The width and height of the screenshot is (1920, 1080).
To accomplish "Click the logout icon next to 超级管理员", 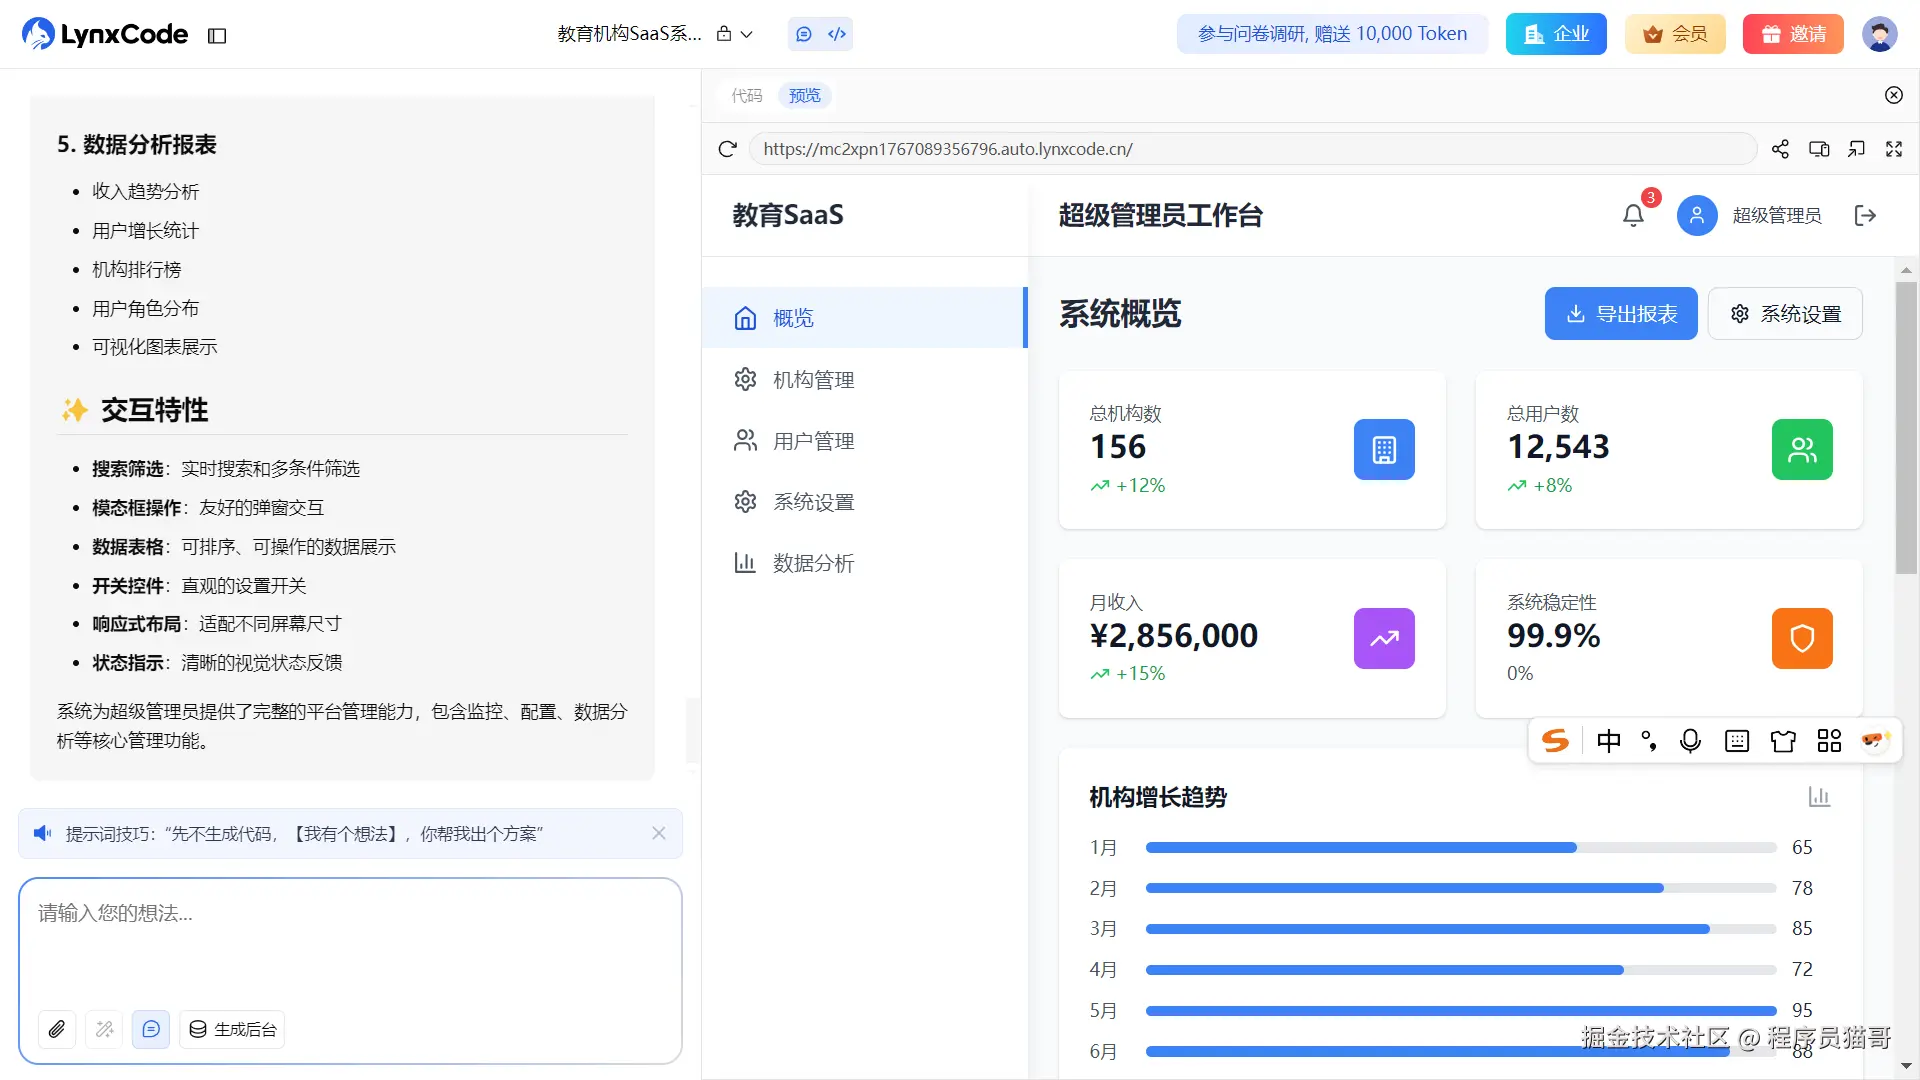I will coord(1865,215).
